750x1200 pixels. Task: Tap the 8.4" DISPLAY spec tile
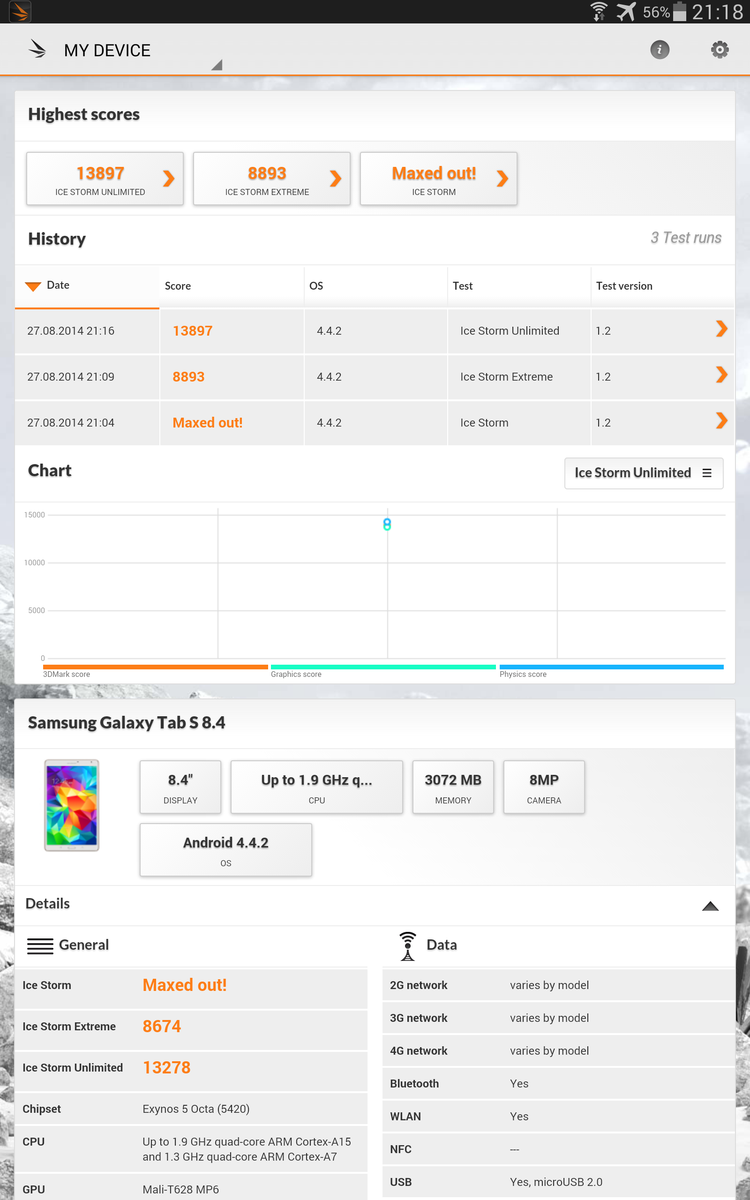[180, 787]
